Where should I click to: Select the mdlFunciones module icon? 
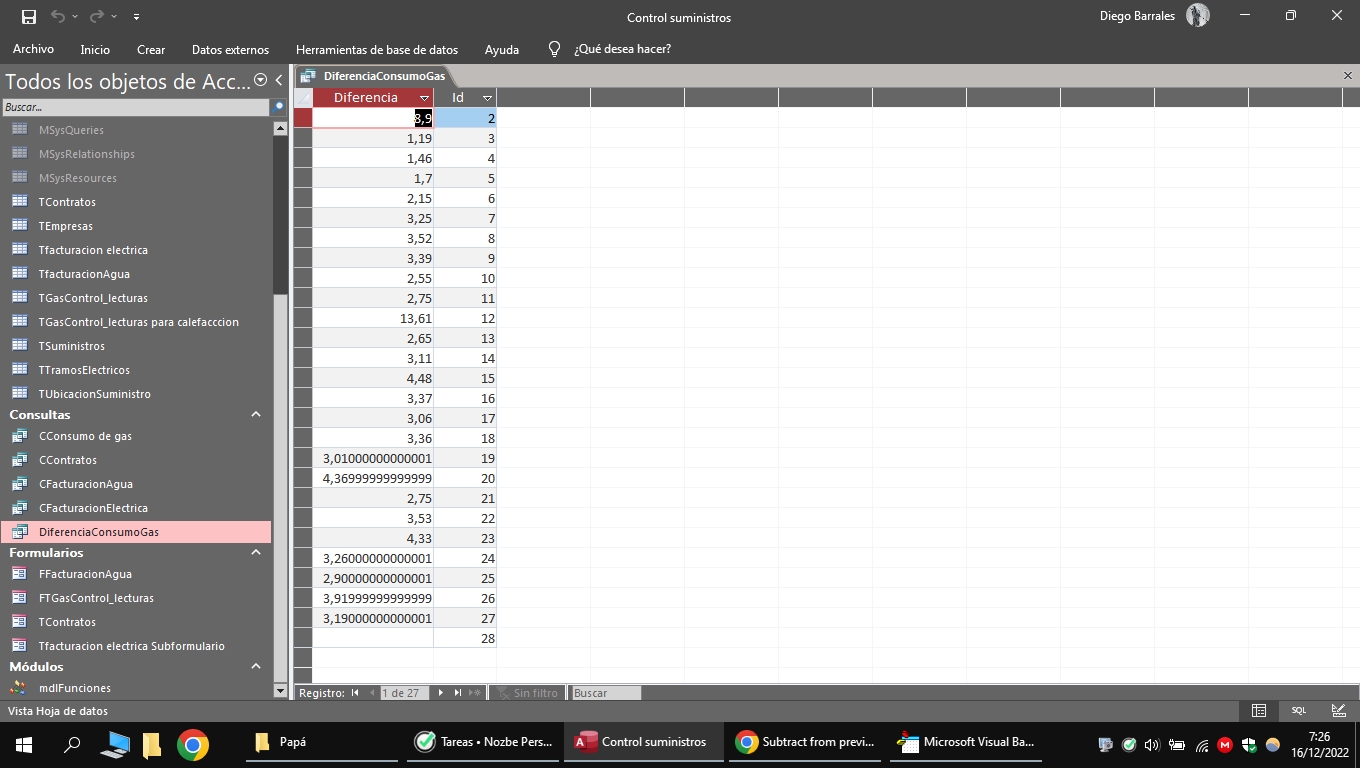click(19, 687)
